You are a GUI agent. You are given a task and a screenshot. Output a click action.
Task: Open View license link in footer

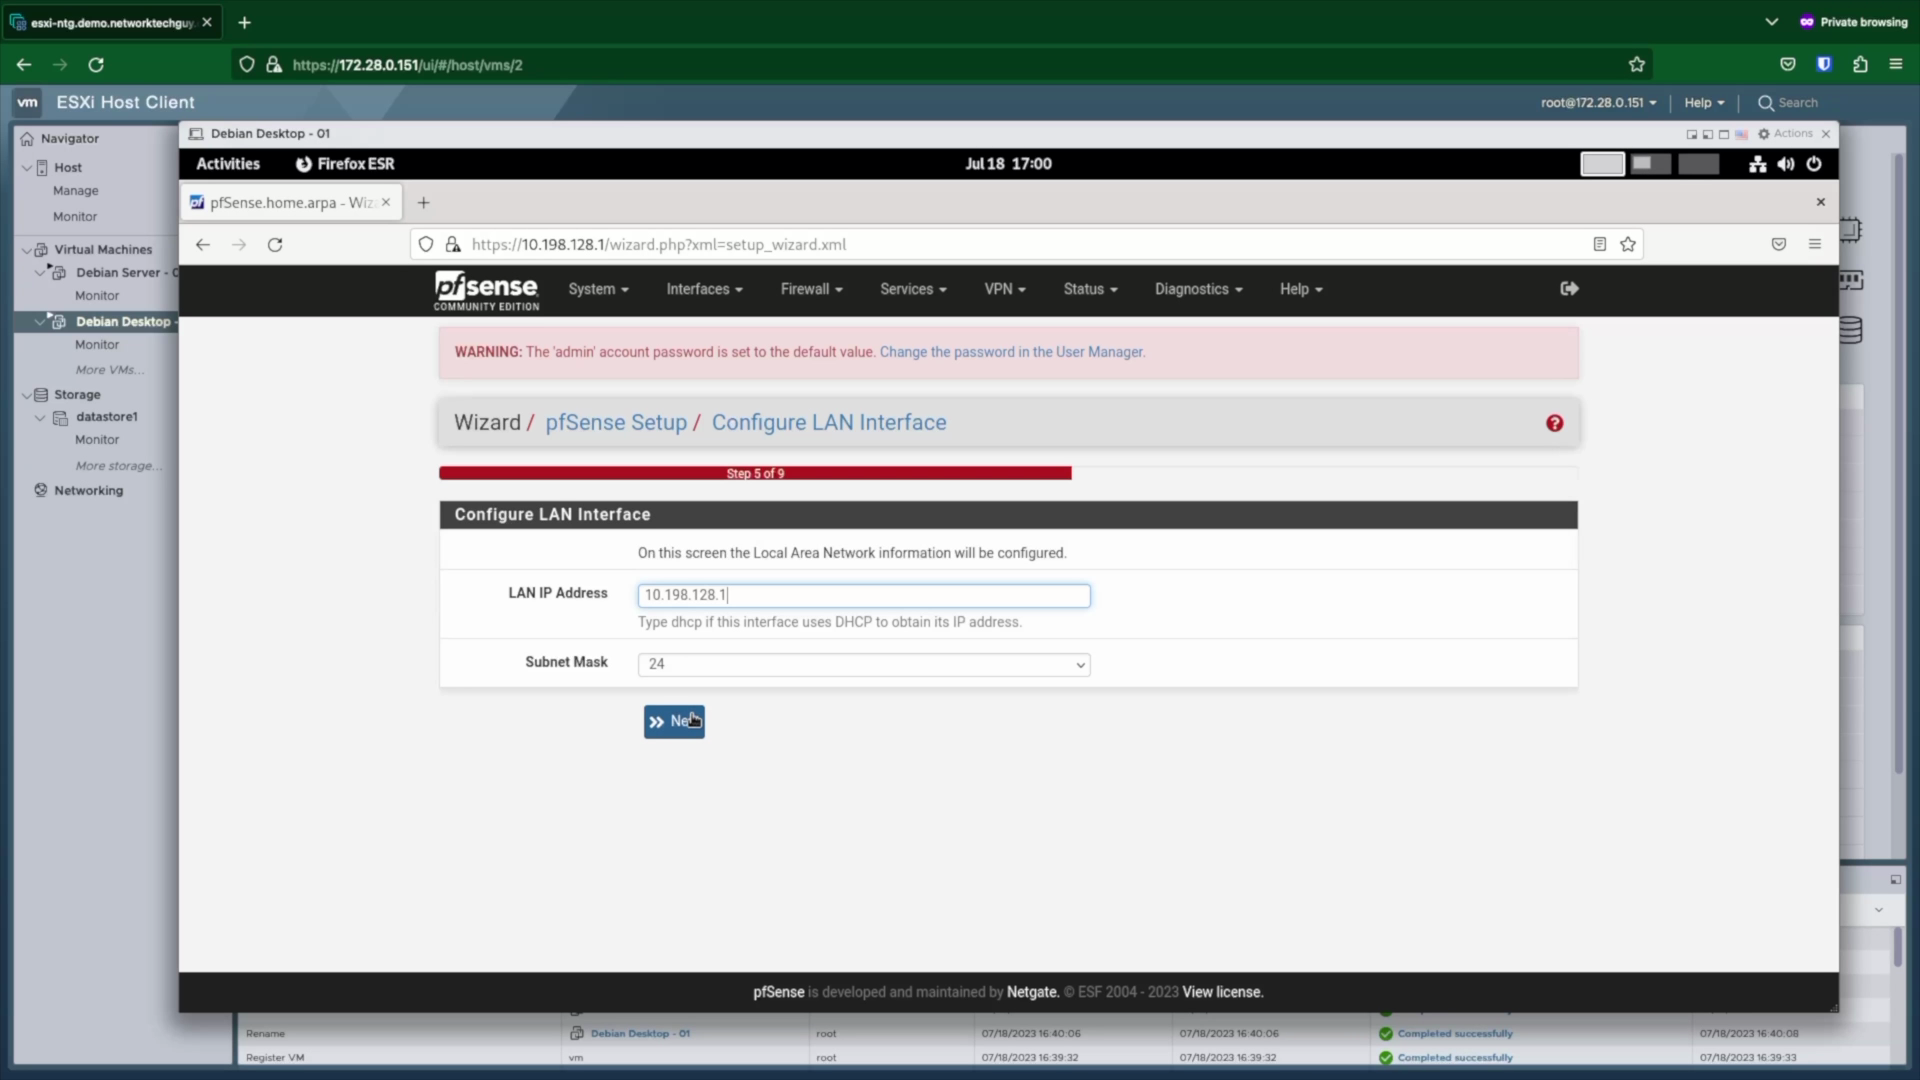pyautogui.click(x=1222, y=992)
